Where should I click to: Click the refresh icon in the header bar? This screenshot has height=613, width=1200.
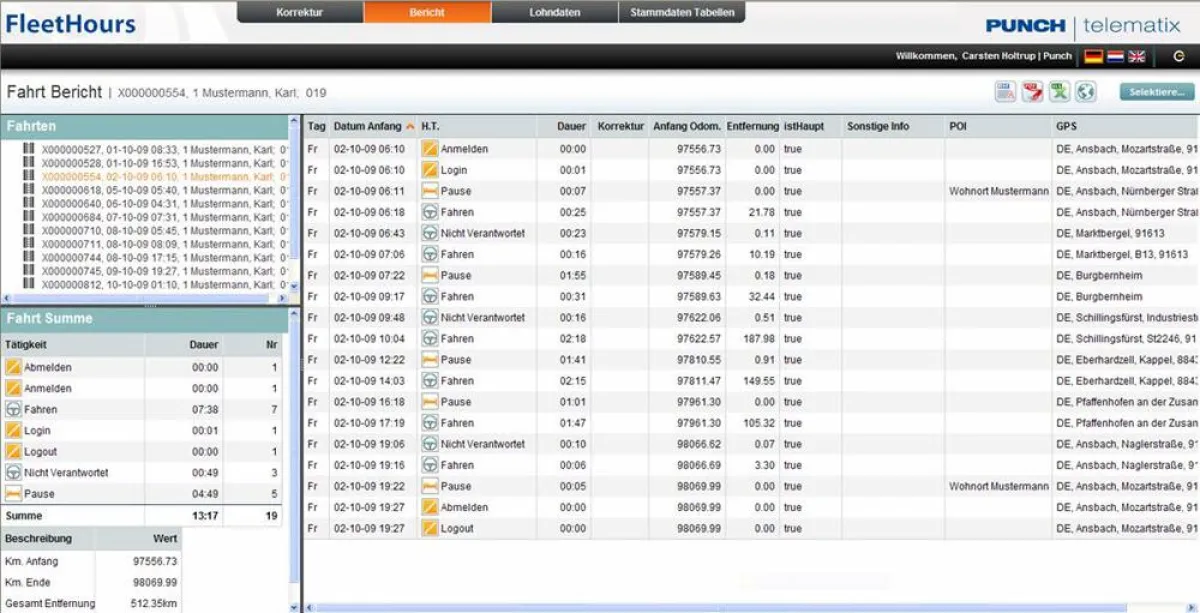pyautogui.click(x=1177, y=57)
